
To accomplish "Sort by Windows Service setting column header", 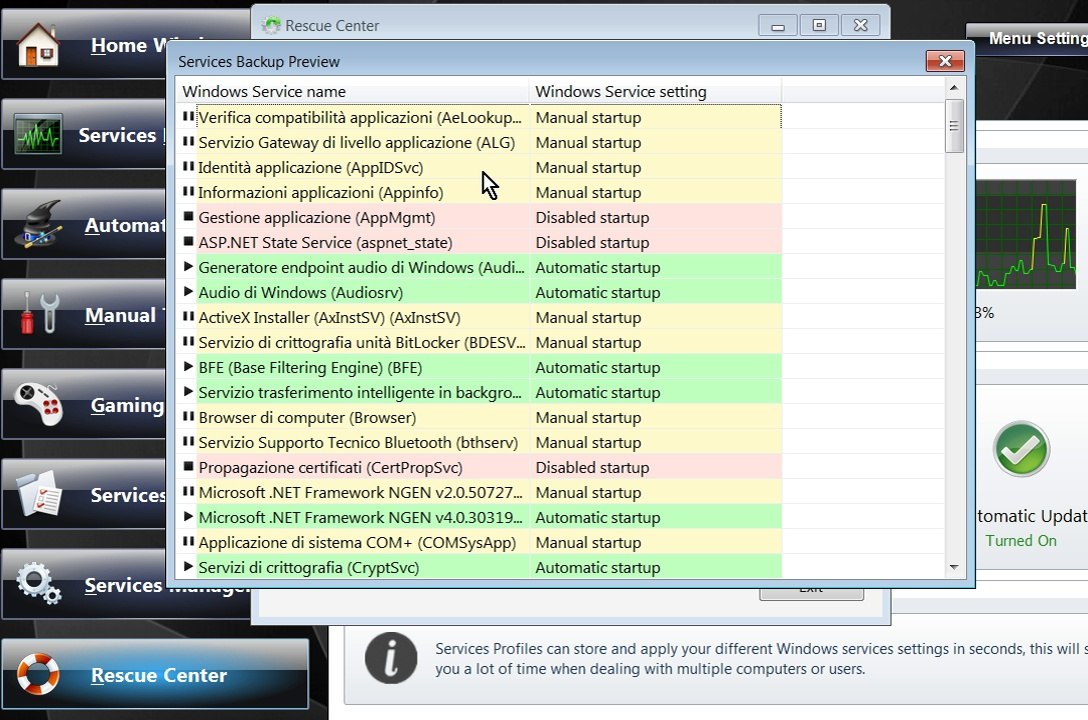I will point(655,91).
